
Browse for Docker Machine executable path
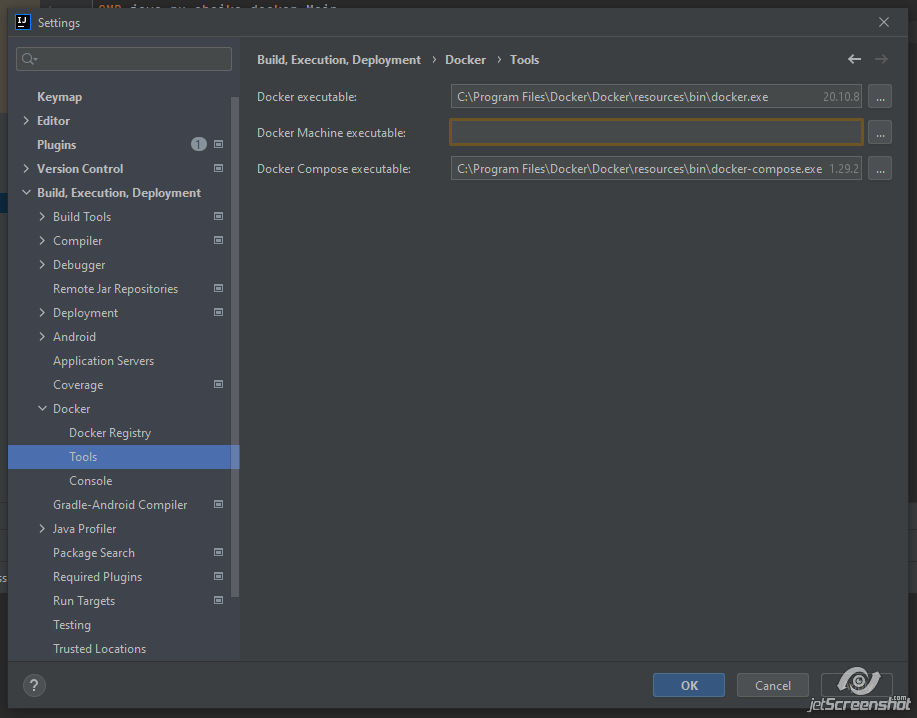coord(880,133)
